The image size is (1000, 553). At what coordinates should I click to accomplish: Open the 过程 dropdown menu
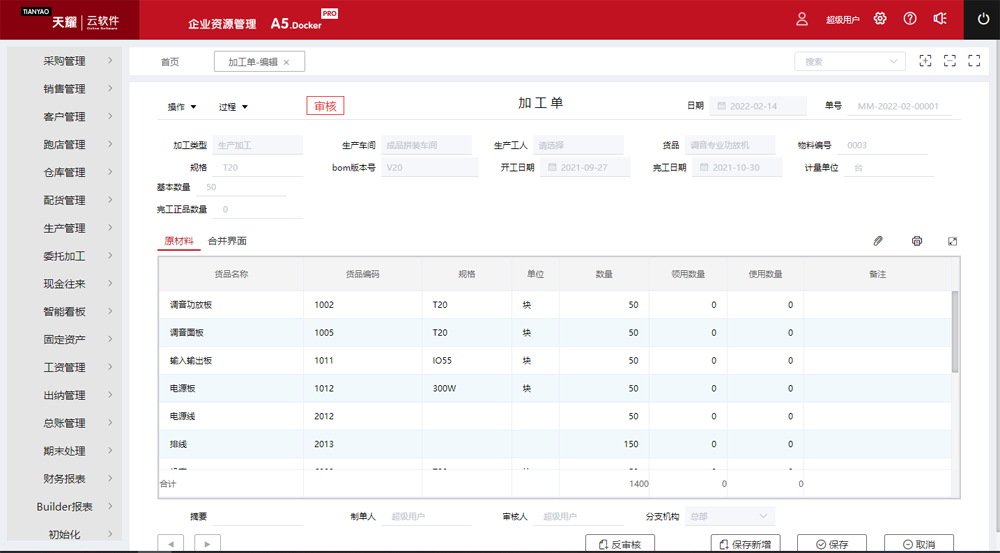pyautogui.click(x=233, y=107)
